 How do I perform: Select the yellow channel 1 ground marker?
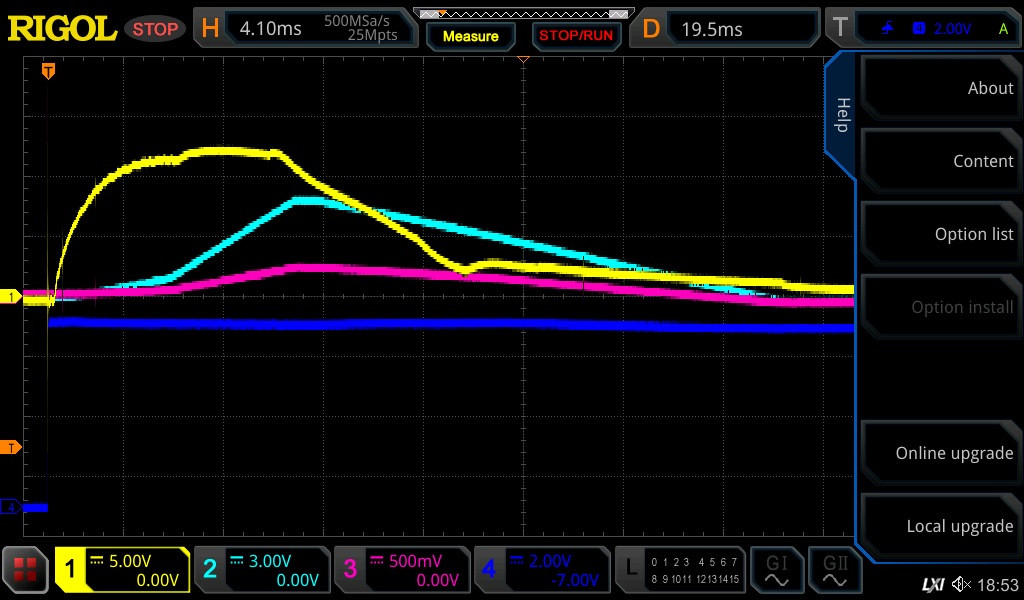tap(11, 297)
